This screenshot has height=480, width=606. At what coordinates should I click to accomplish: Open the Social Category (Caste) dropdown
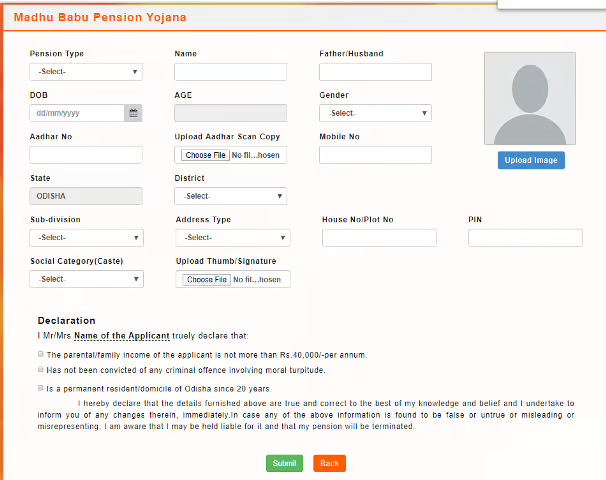click(87, 279)
